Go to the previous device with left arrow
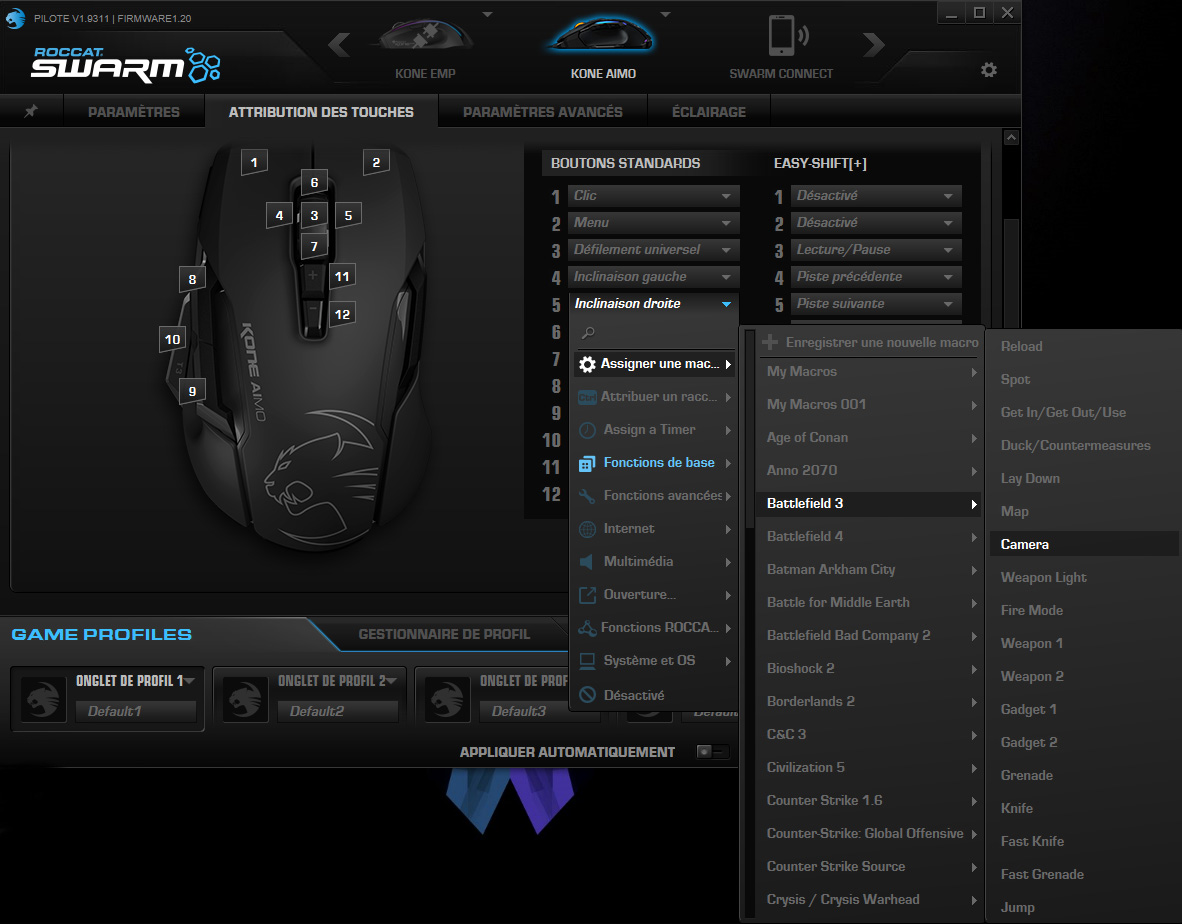This screenshot has height=924, width=1182. [x=339, y=45]
